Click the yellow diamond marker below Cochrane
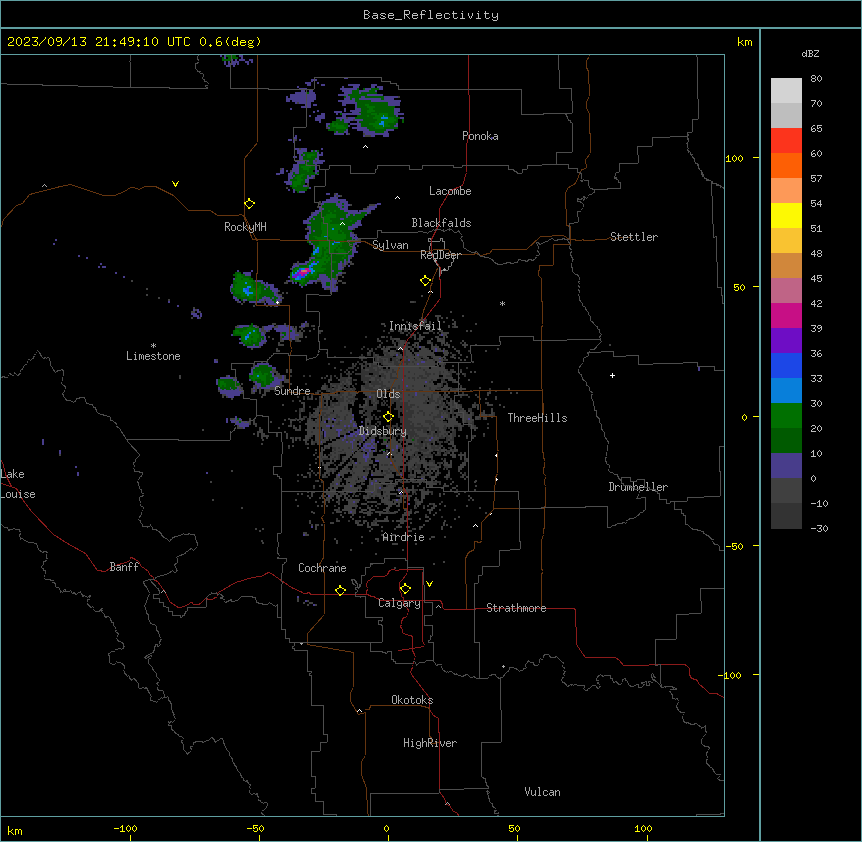The height and width of the screenshot is (842, 862). click(340, 590)
